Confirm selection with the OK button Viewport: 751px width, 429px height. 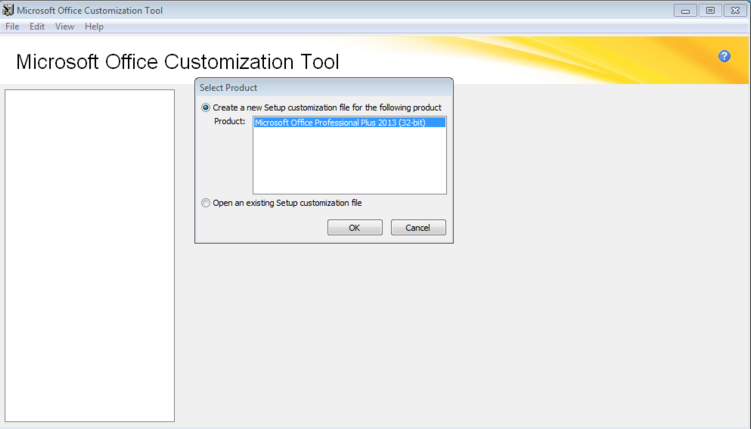click(355, 227)
